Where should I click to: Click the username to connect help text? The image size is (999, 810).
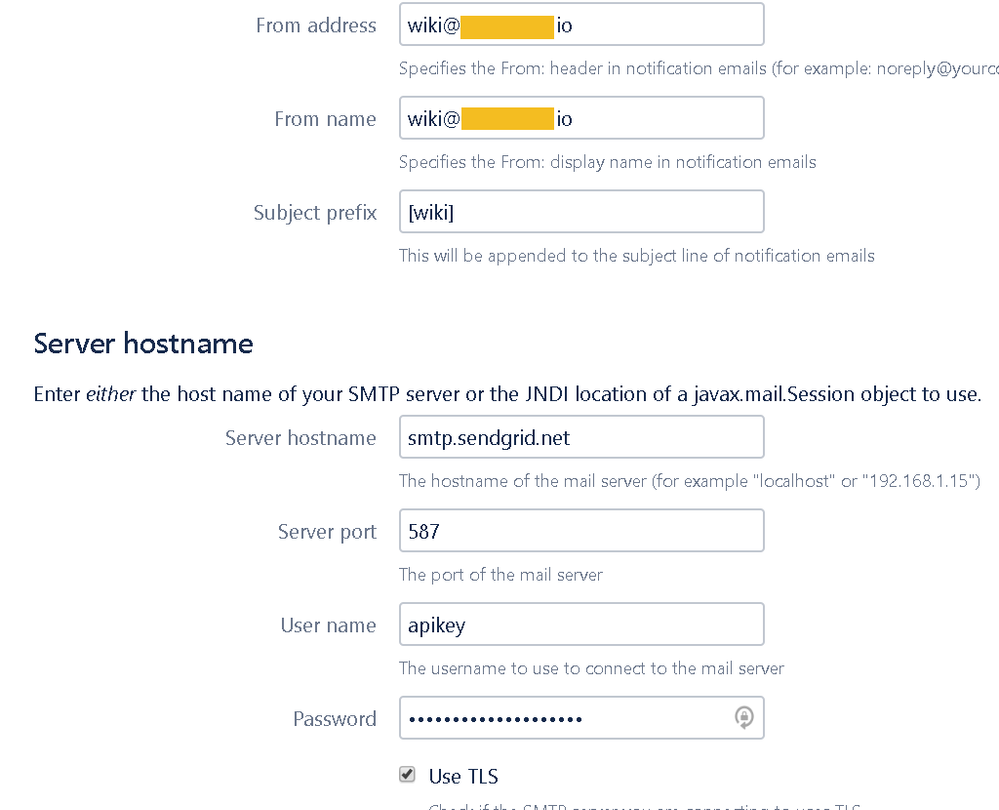[x=591, y=669]
